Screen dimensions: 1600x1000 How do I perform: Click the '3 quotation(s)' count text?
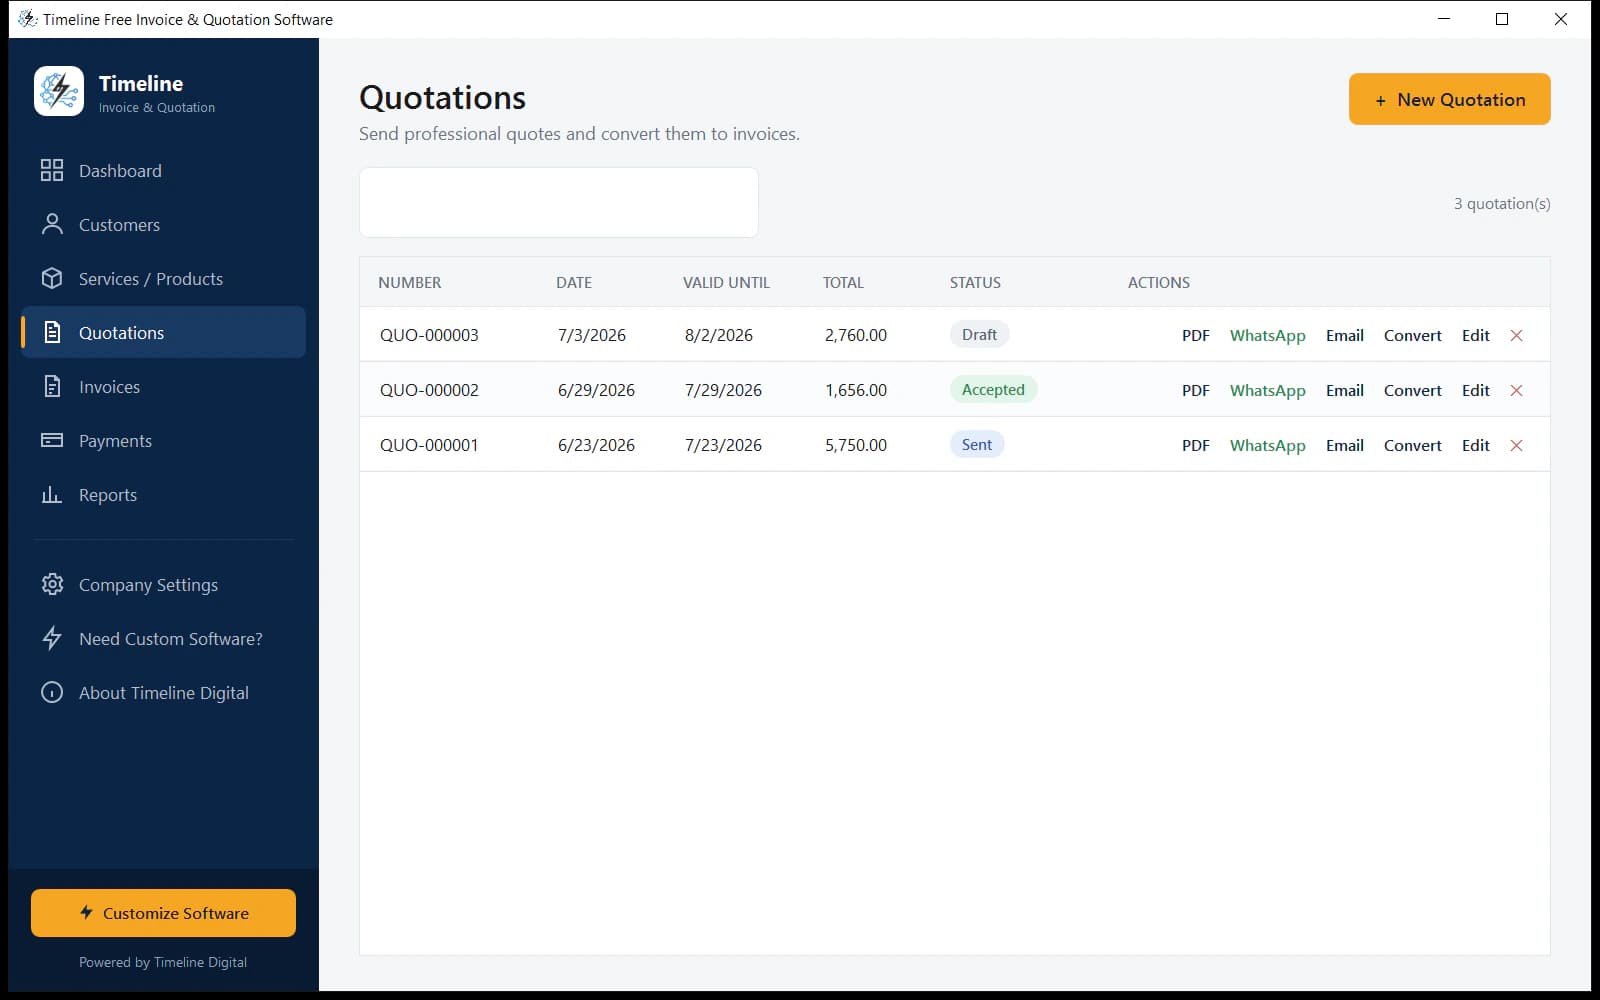coord(1502,203)
